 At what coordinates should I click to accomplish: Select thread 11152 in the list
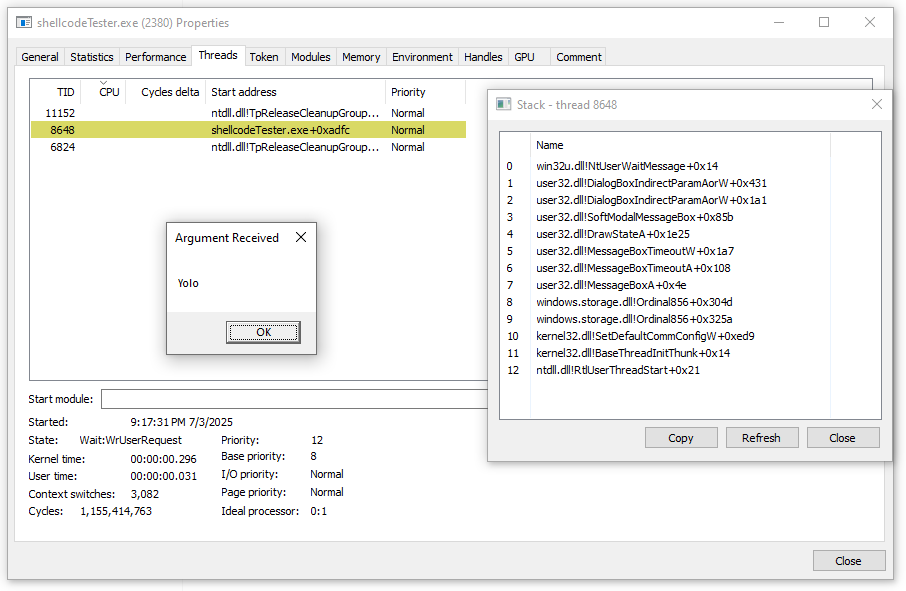click(x=248, y=113)
